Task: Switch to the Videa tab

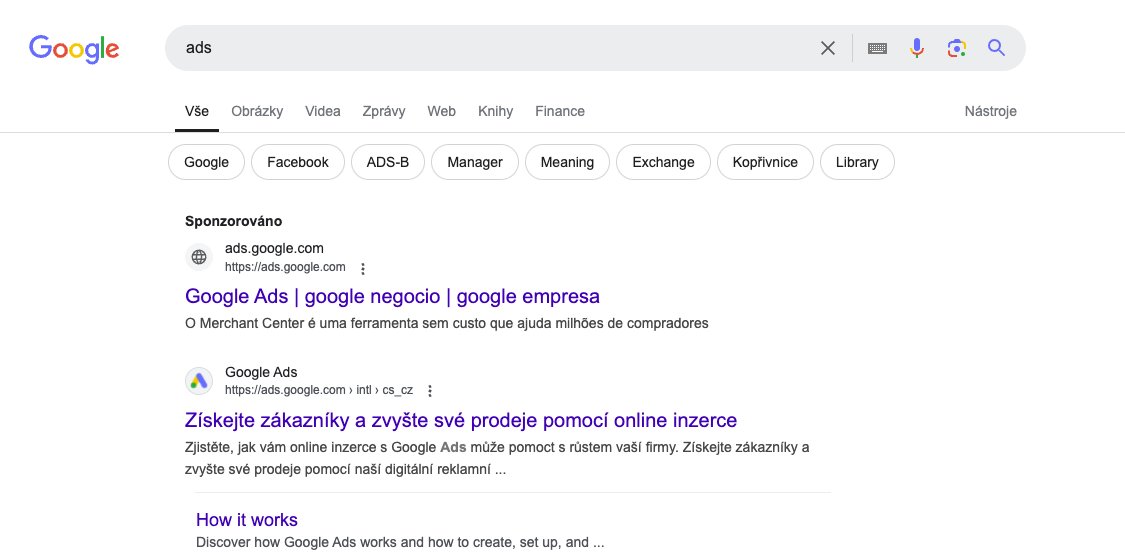Action: [323, 111]
